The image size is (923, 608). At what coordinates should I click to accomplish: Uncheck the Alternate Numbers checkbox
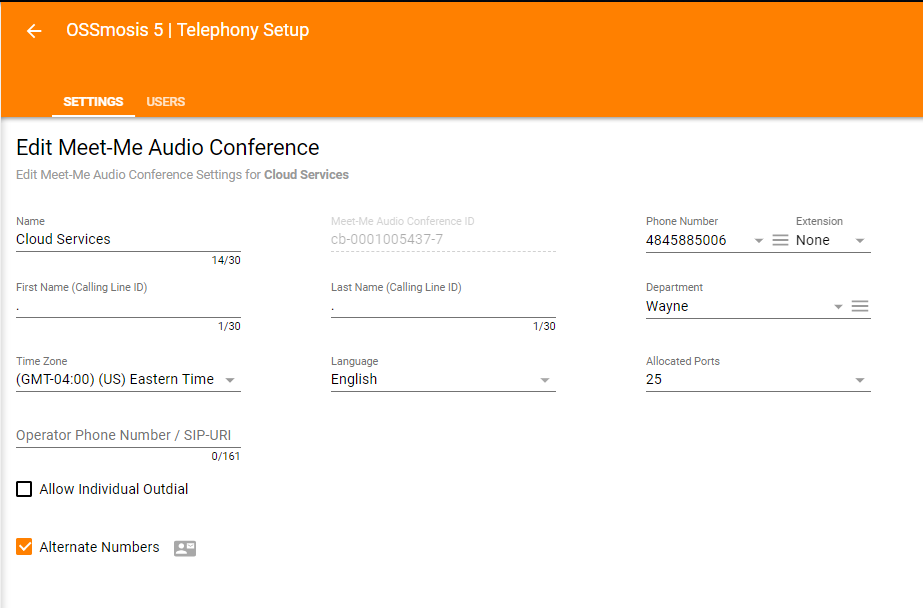coord(25,547)
